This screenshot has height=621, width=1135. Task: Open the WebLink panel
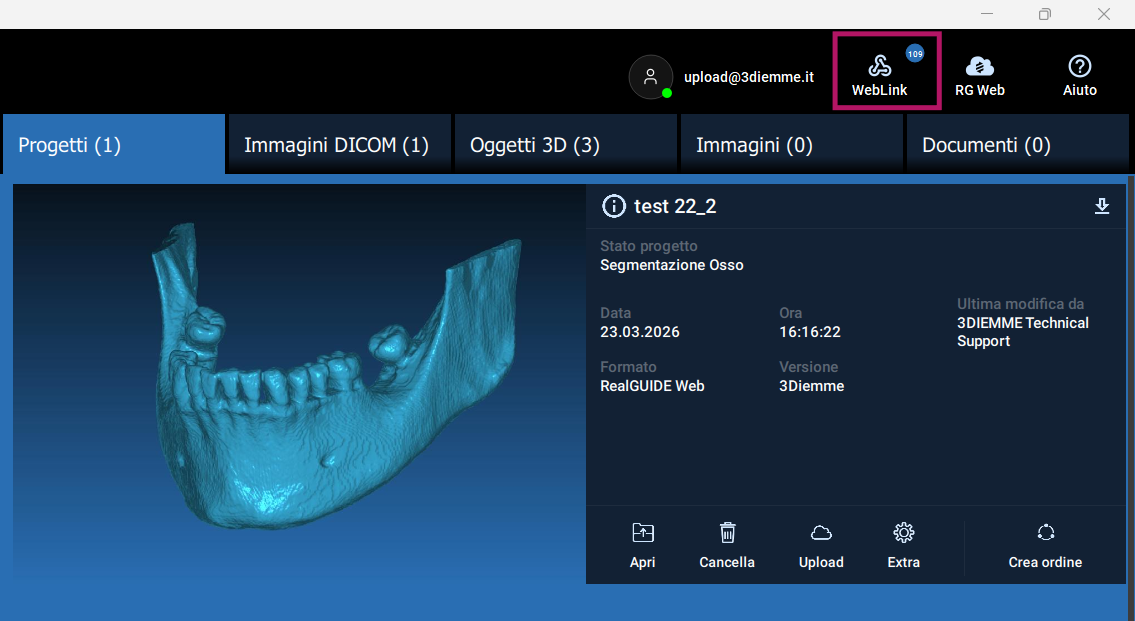pyautogui.click(x=879, y=72)
